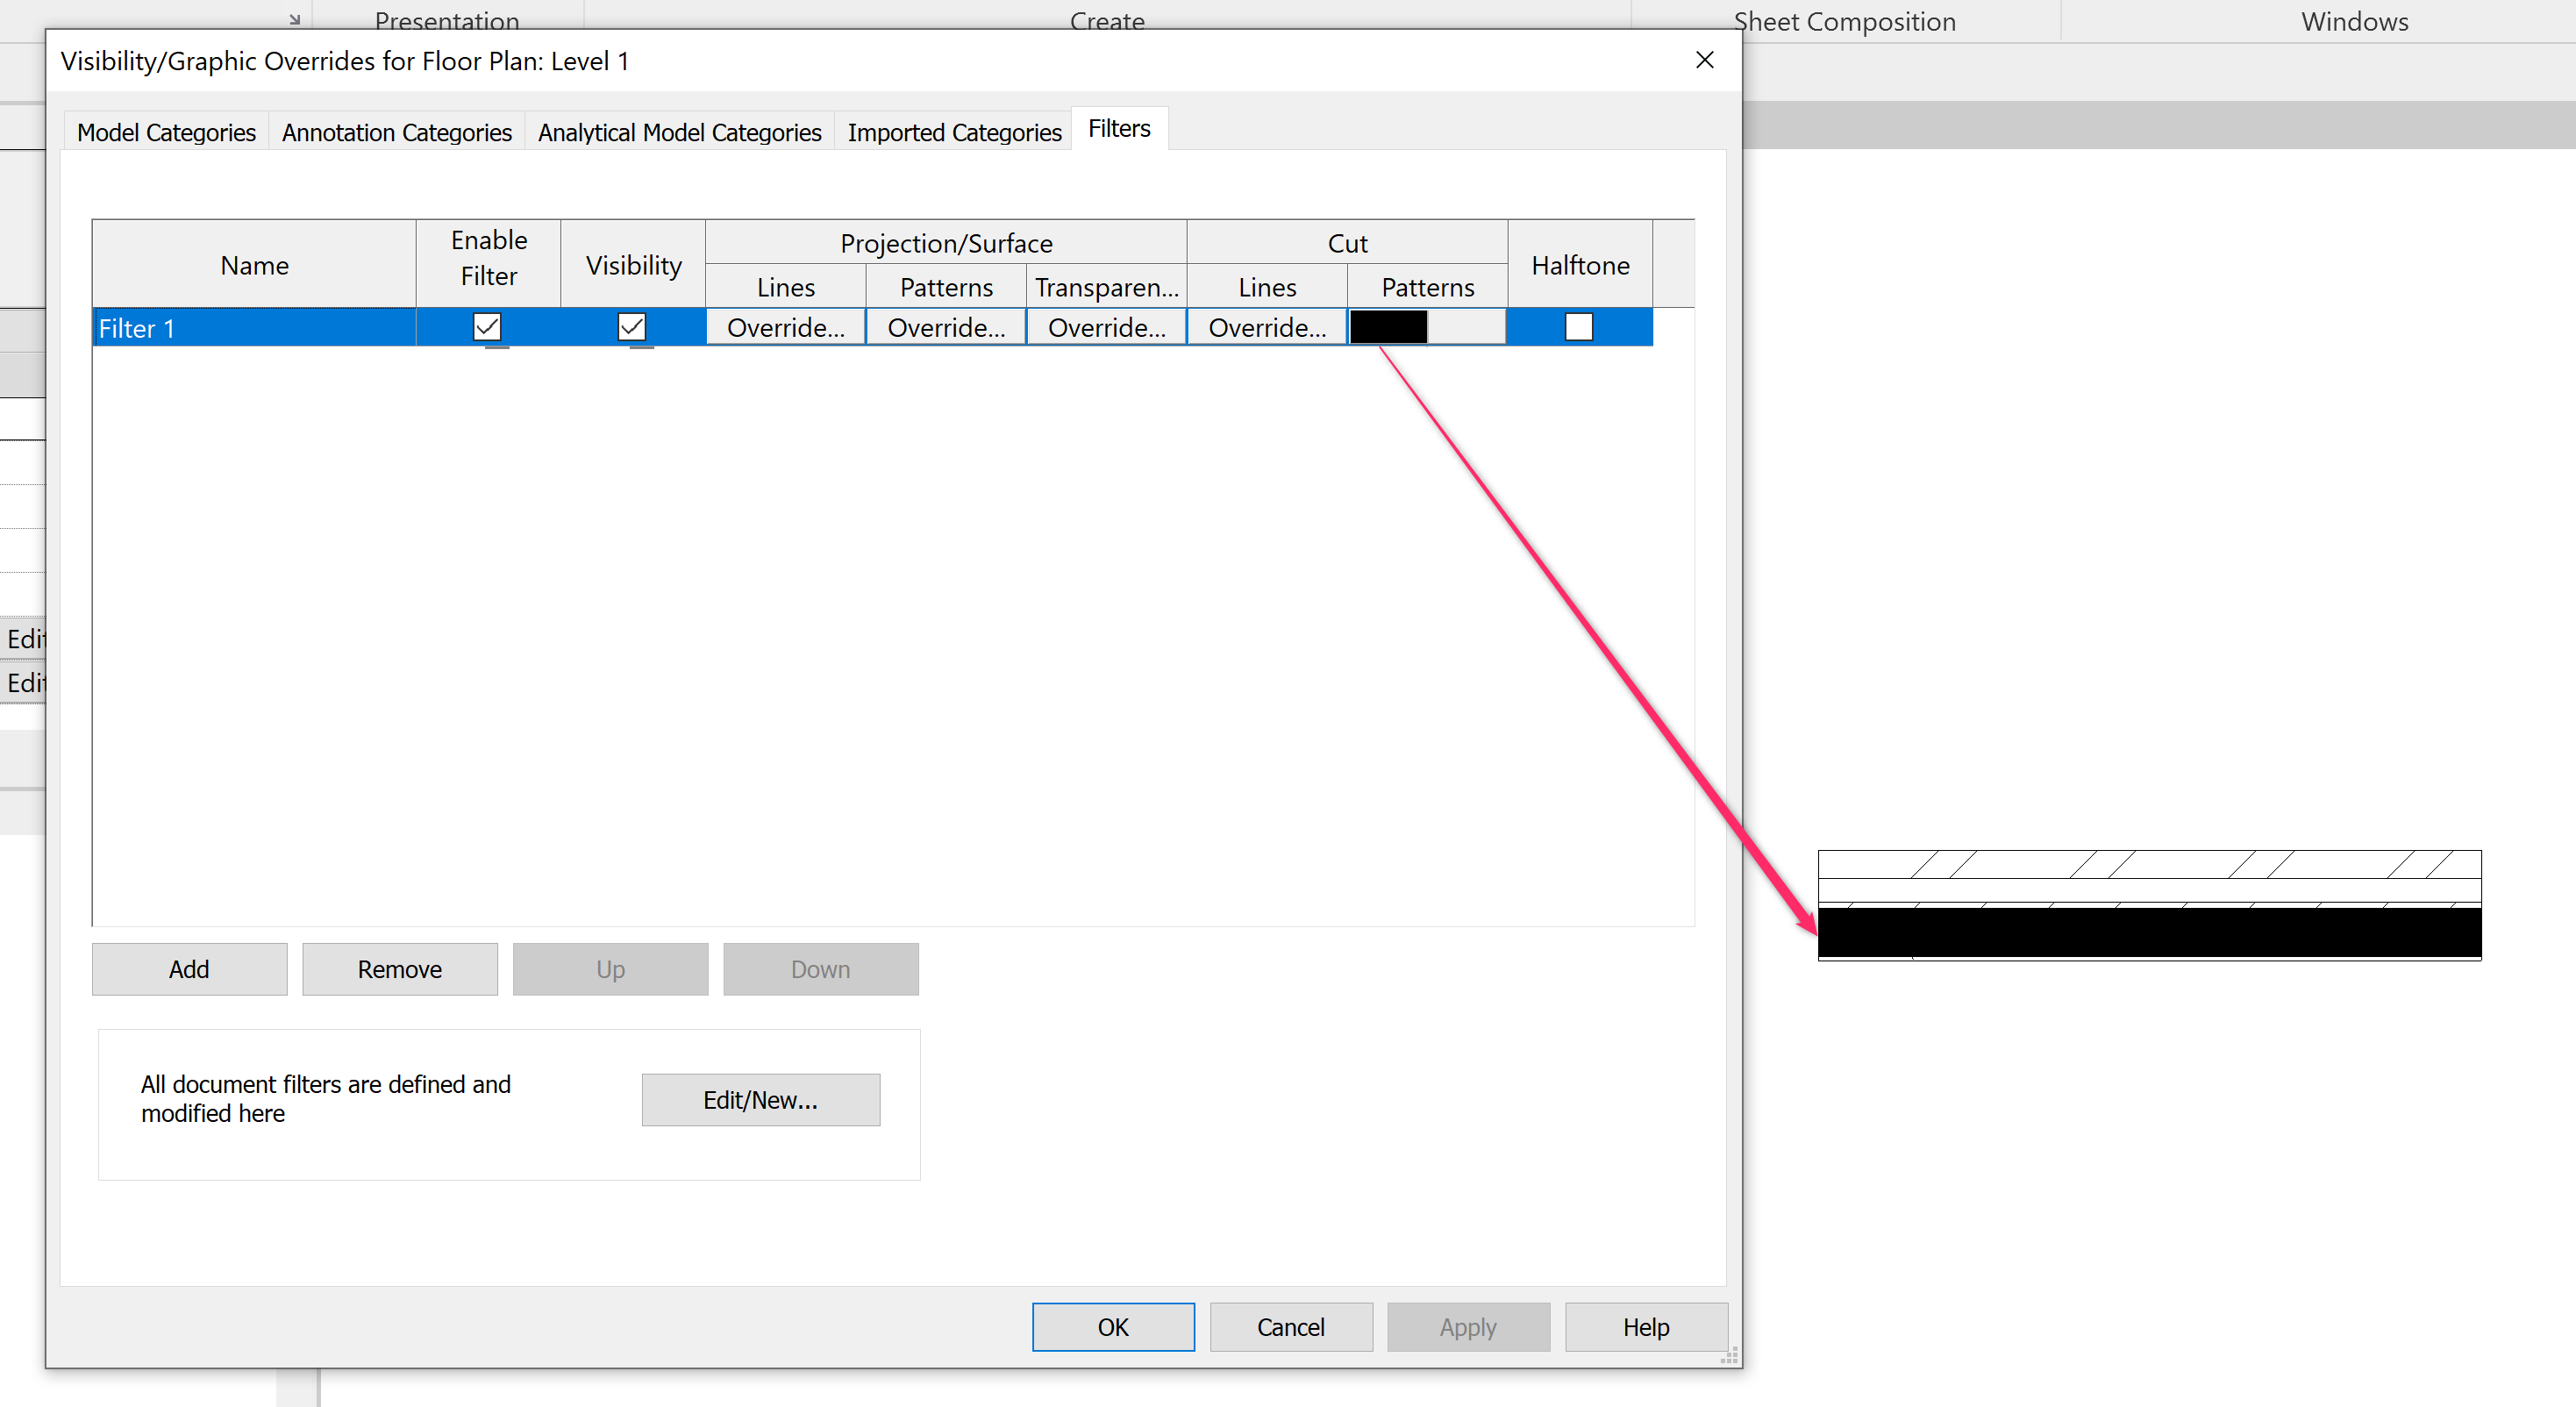Enable Halftone for Filter 1
This screenshot has height=1407, width=2576.
(1578, 327)
